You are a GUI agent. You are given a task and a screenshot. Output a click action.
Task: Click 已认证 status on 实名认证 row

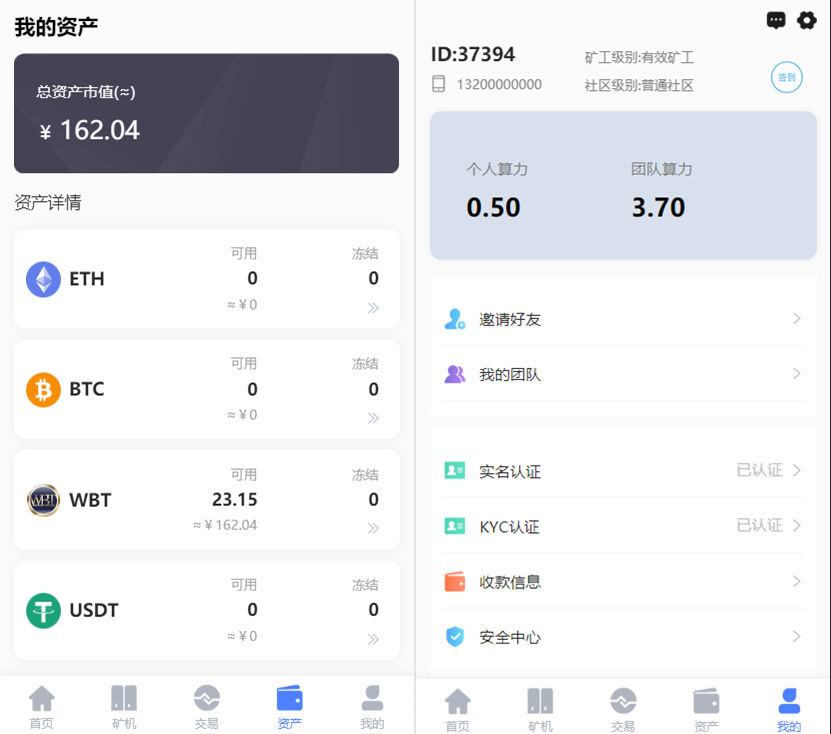click(759, 470)
